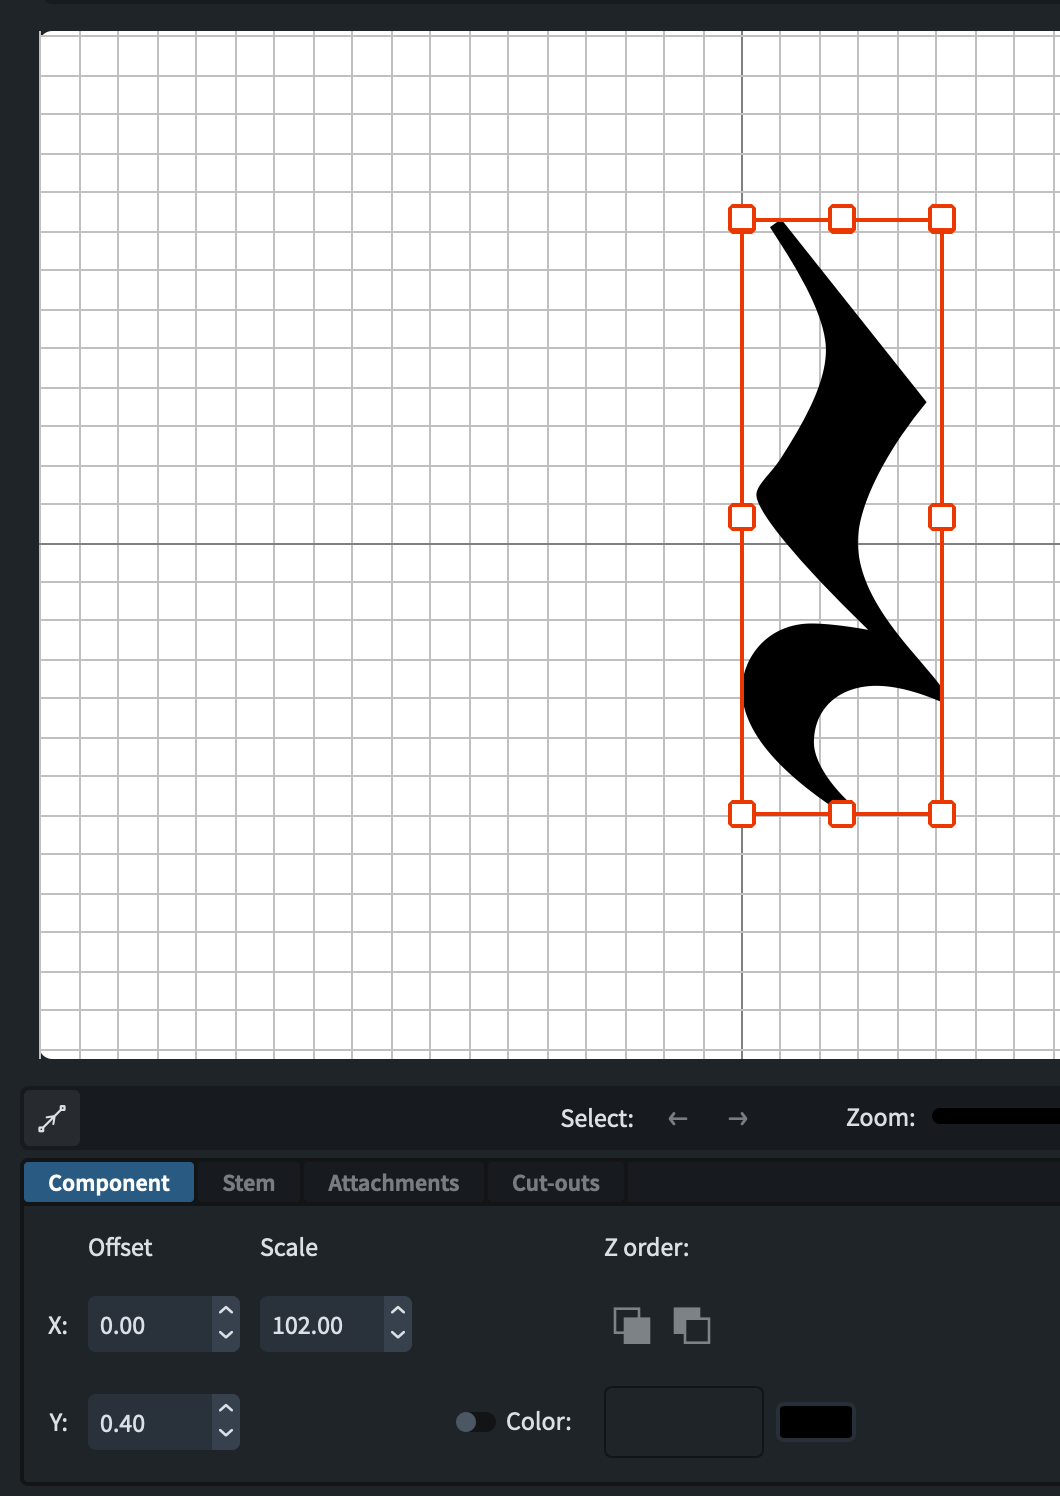This screenshot has width=1060, height=1496.
Task: Click the black color swatch
Action: click(x=816, y=1422)
